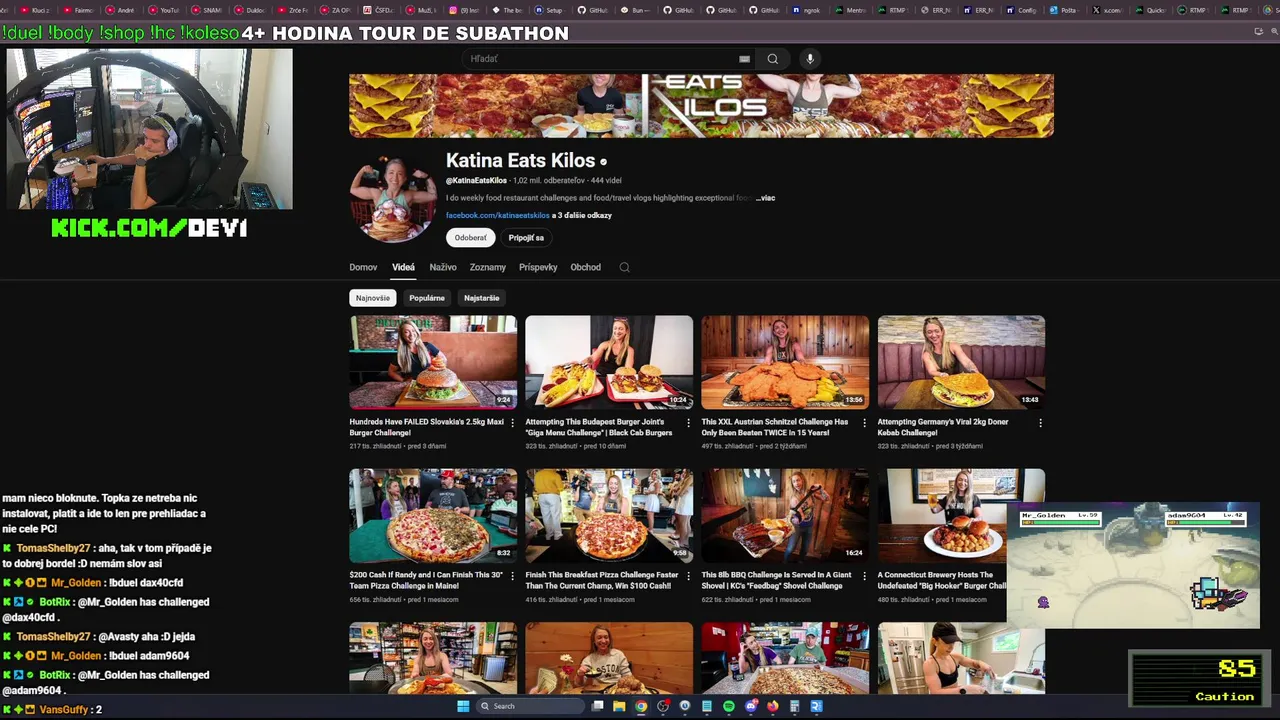Select the Najstaršie sort chip
Screen dimensions: 1280x720
(481, 298)
